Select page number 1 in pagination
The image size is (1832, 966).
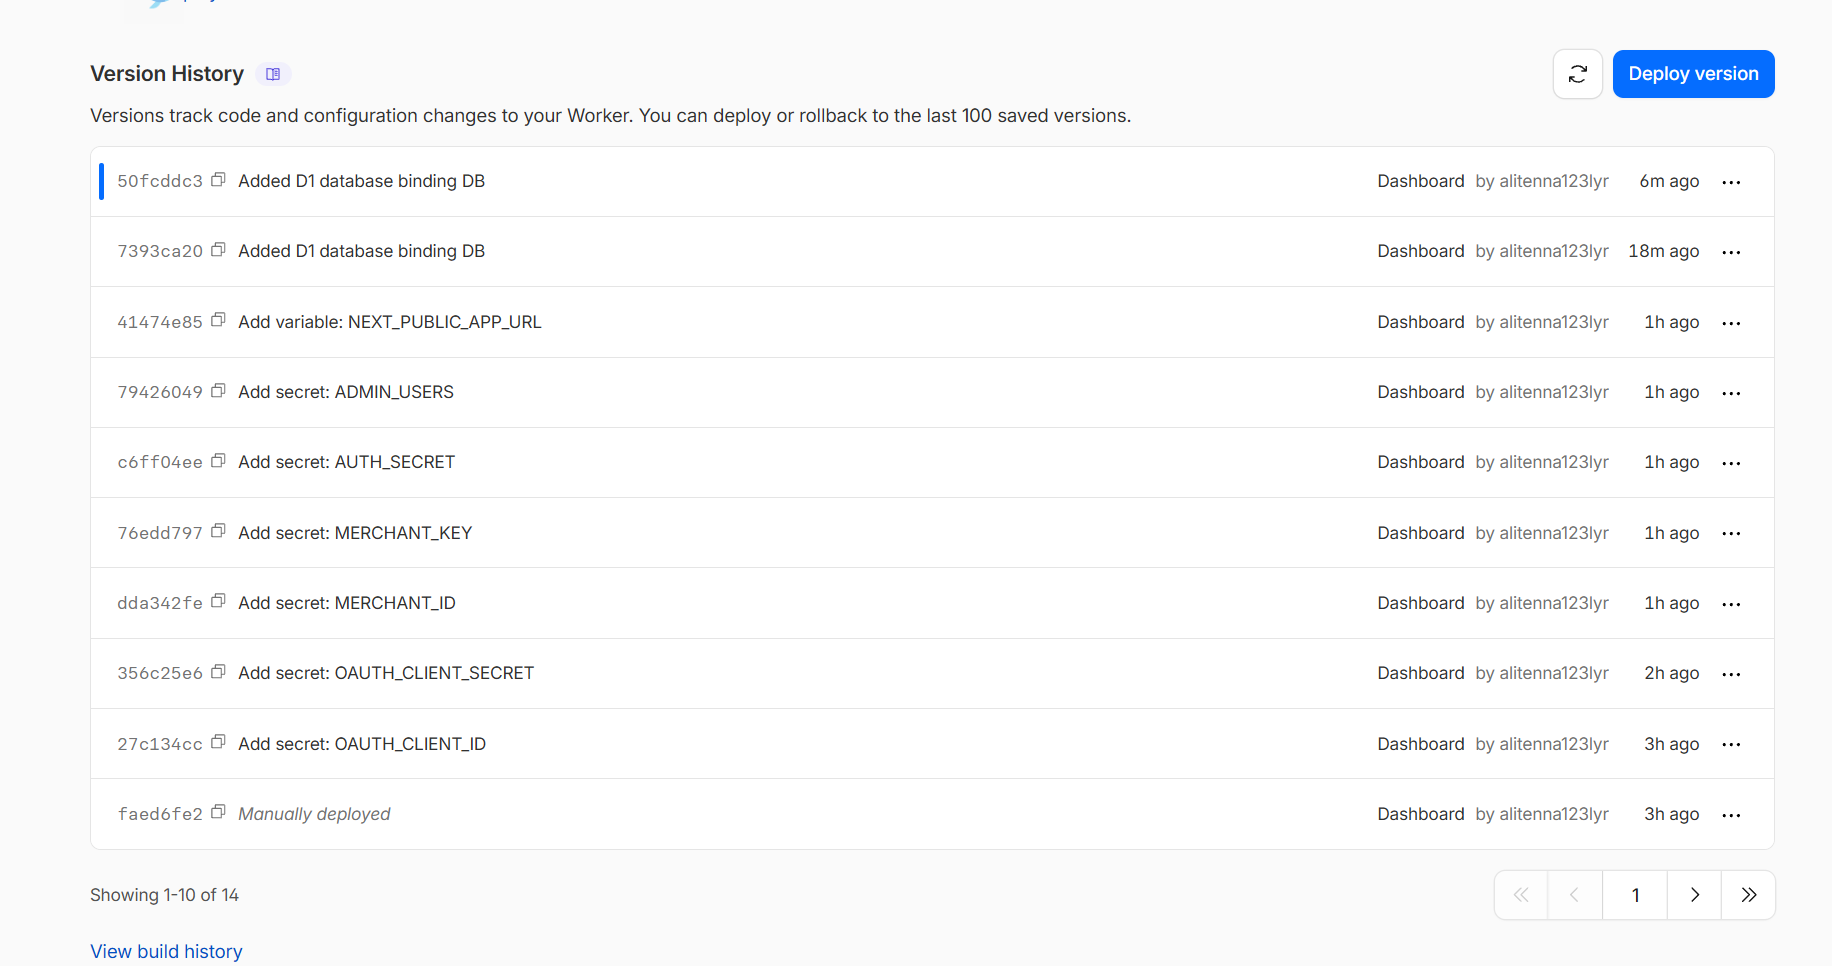coord(1635,895)
